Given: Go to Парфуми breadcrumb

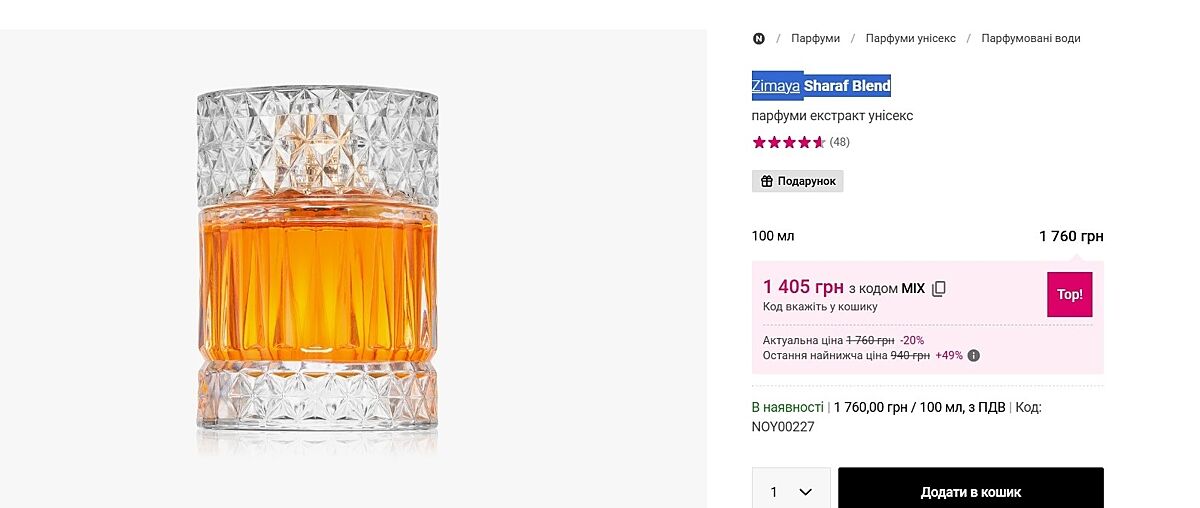Looking at the screenshot, I should click(x=815, y=39).
